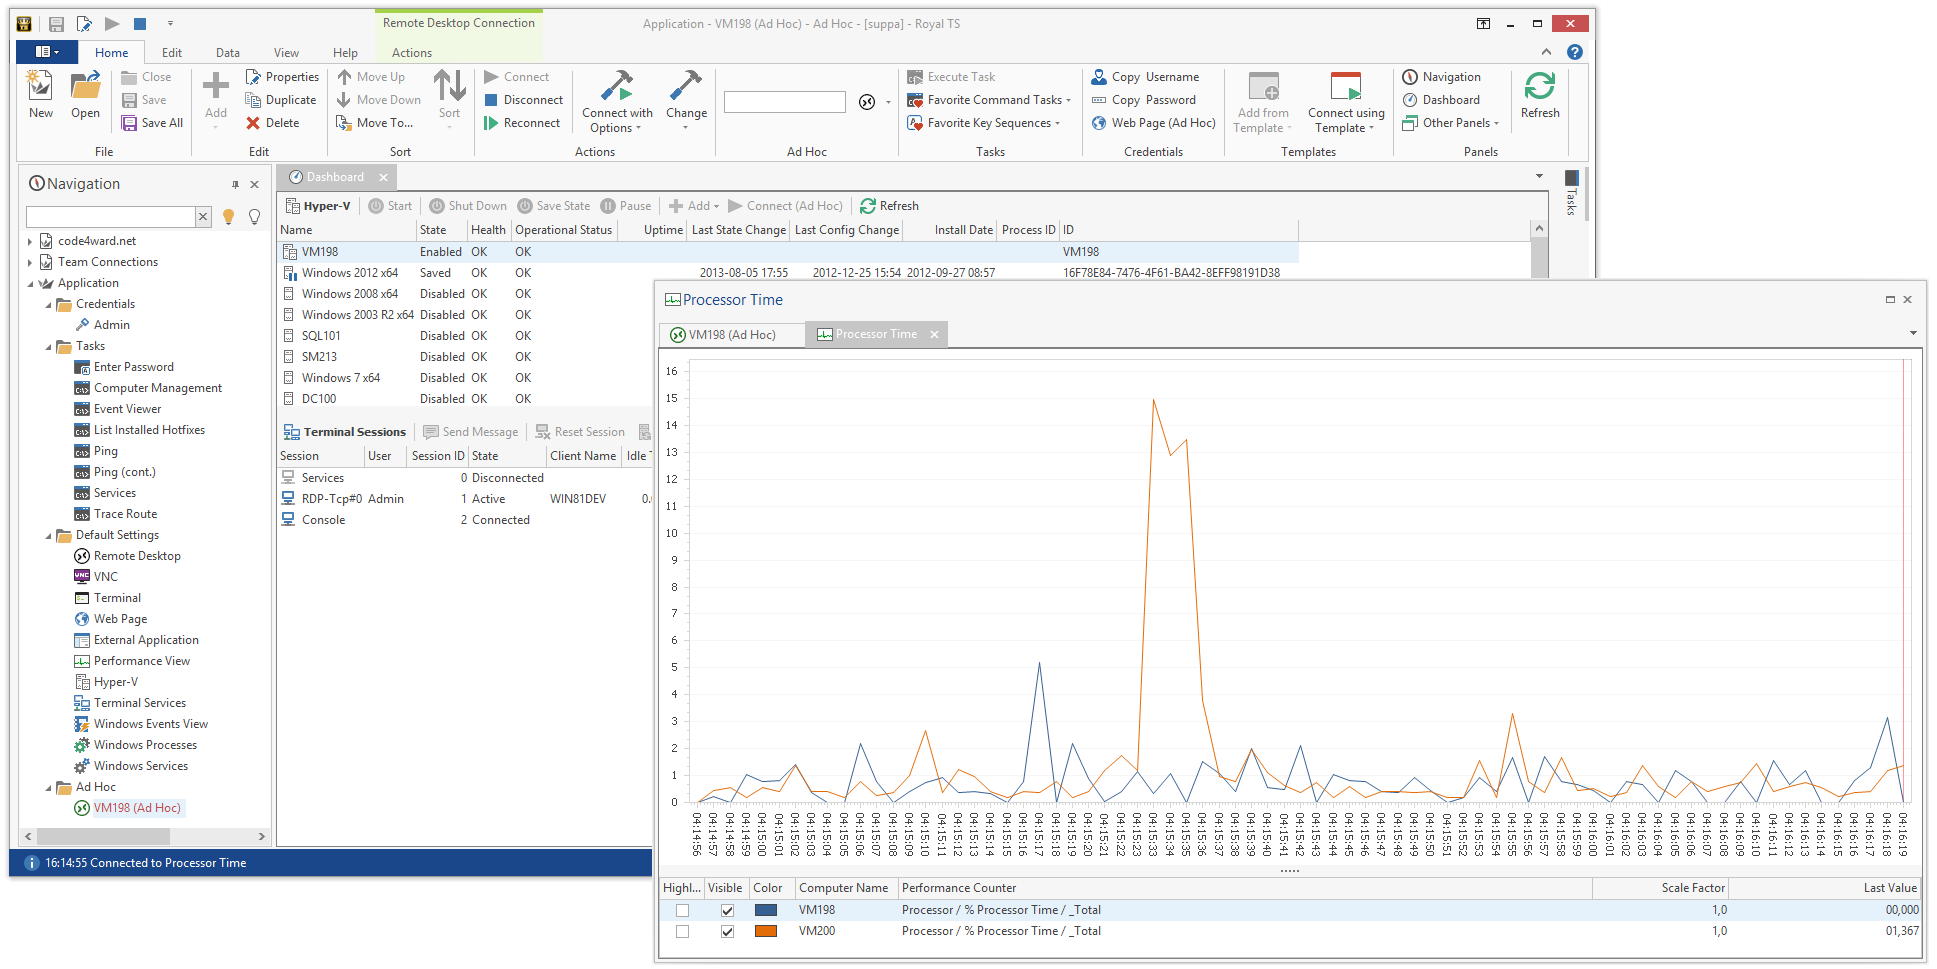Click the Dashboard panel button in ribbon

point(1441,100)
